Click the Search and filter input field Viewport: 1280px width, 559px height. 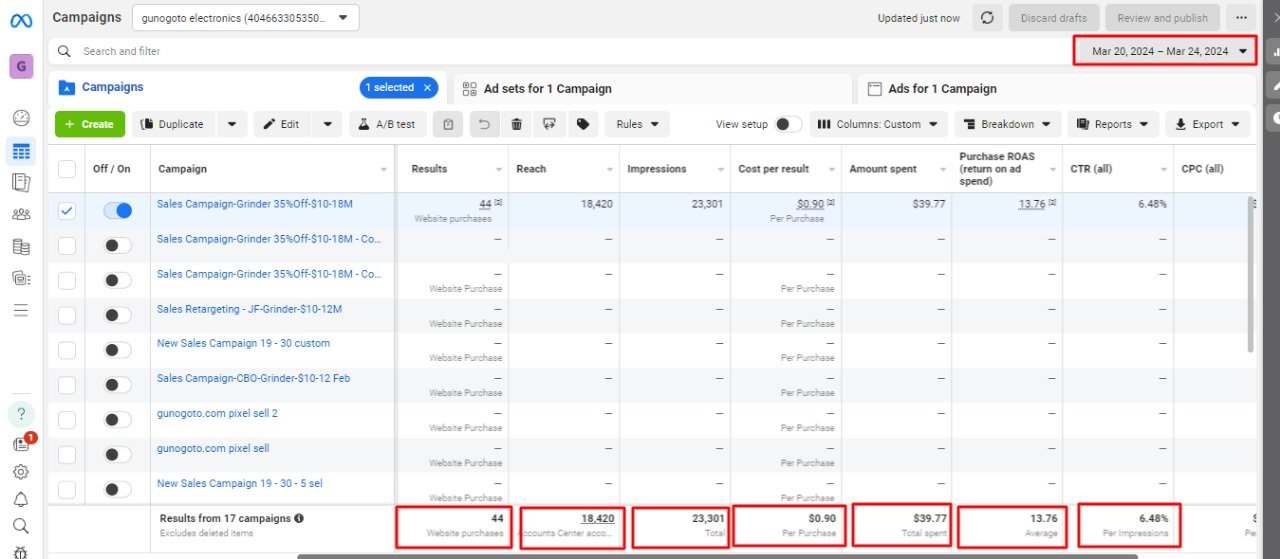(x=560, y=51)
